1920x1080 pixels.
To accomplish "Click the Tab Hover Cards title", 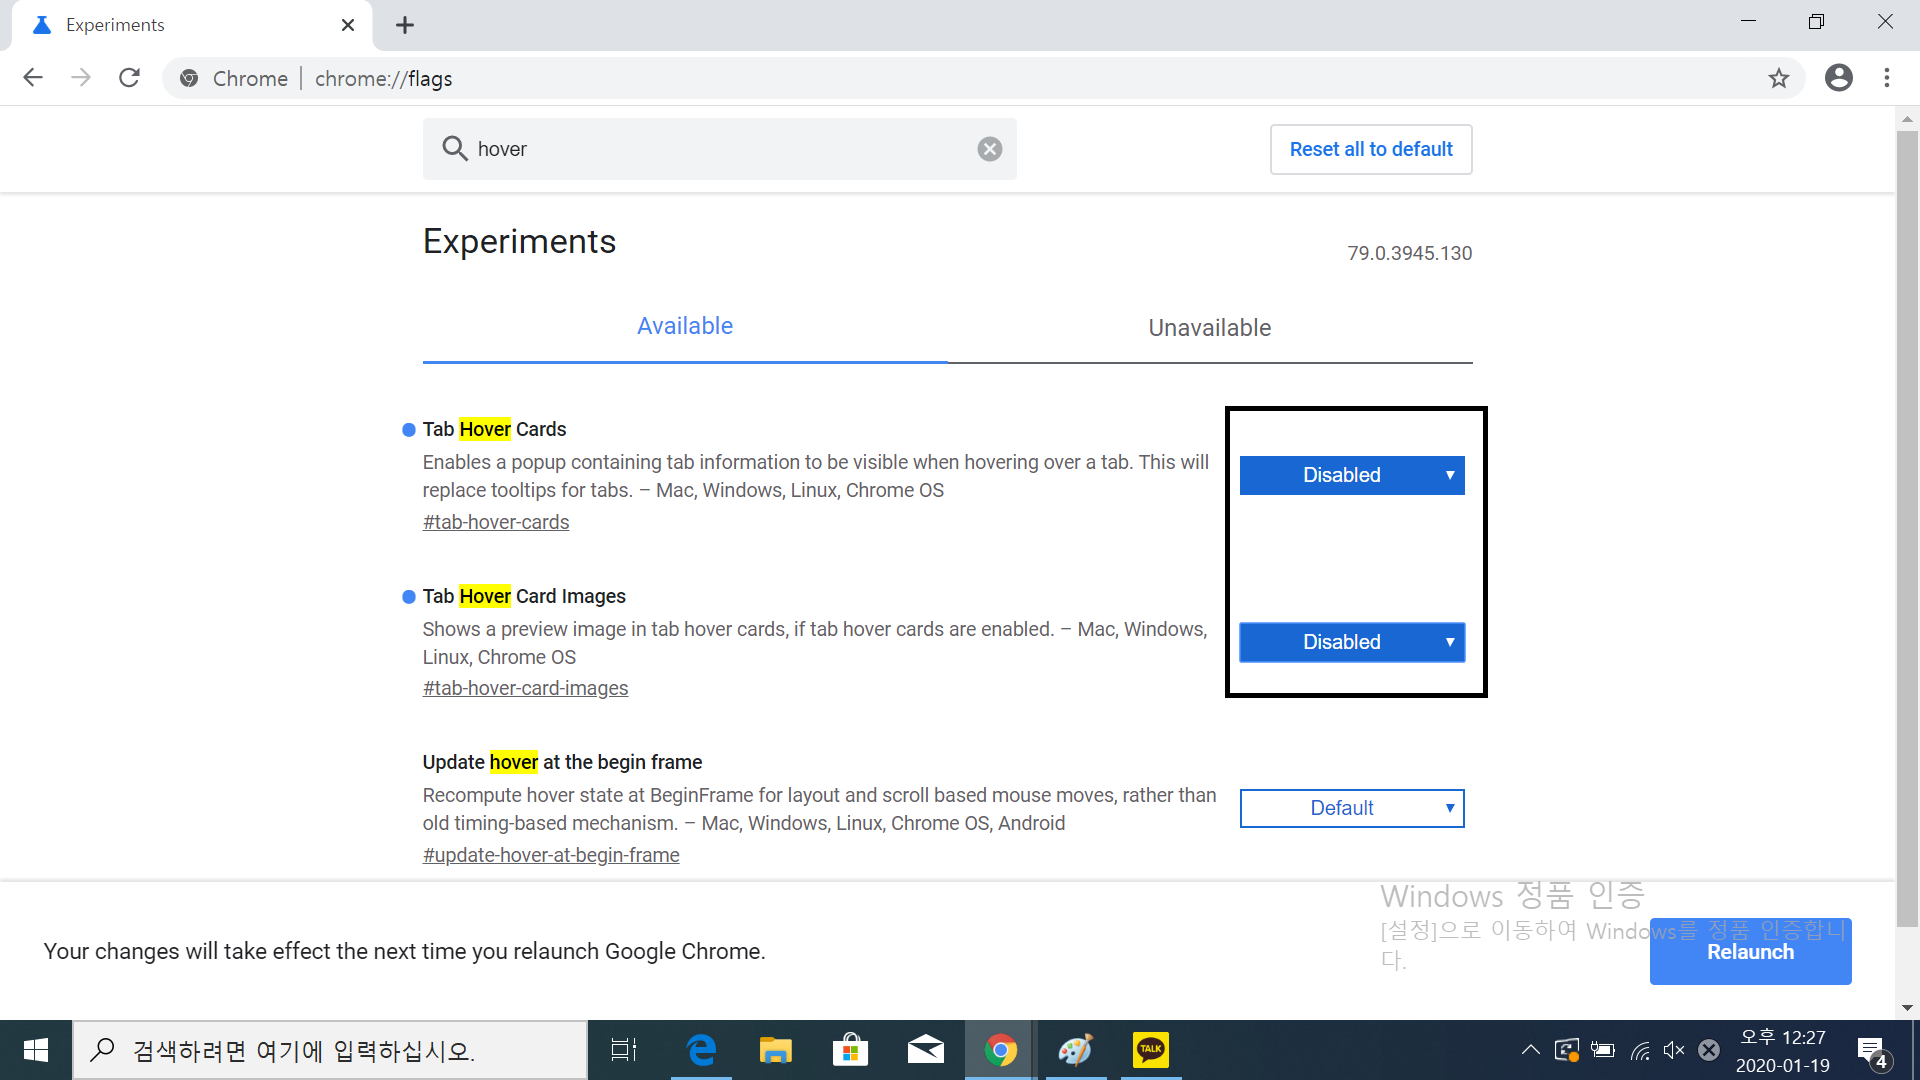I will pos(494,429).
